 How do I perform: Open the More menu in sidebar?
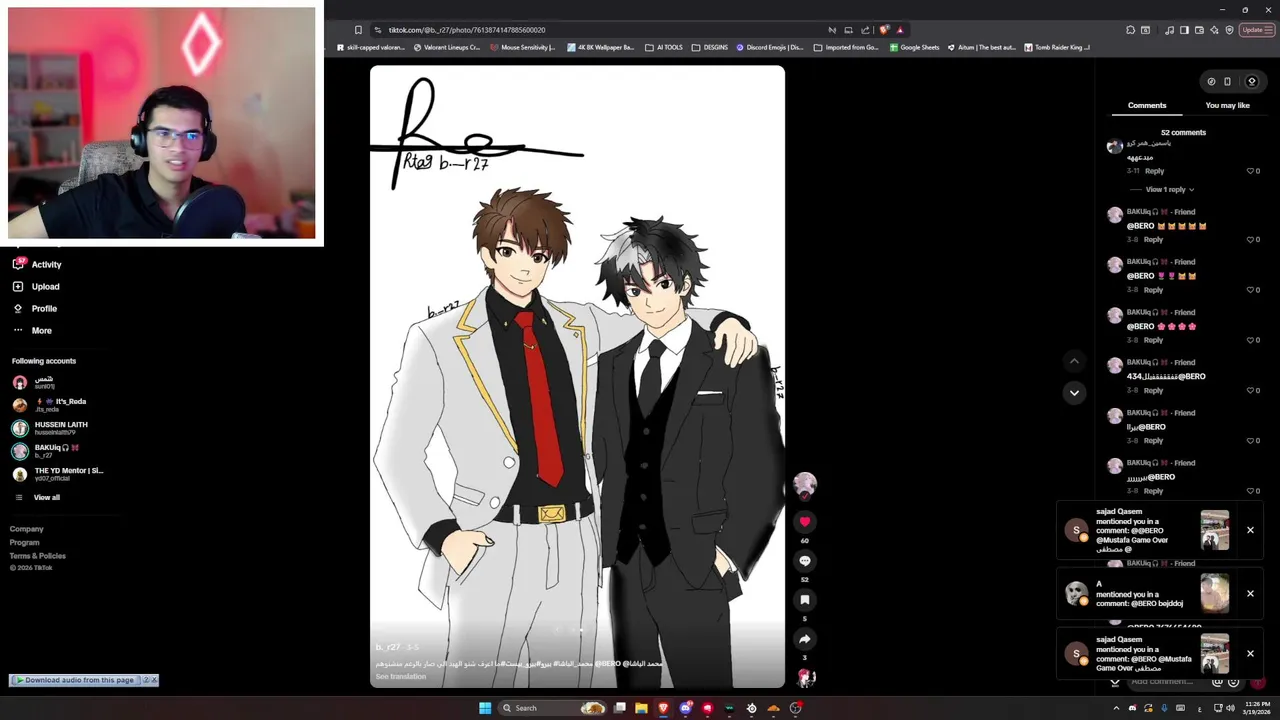(32, 330)
